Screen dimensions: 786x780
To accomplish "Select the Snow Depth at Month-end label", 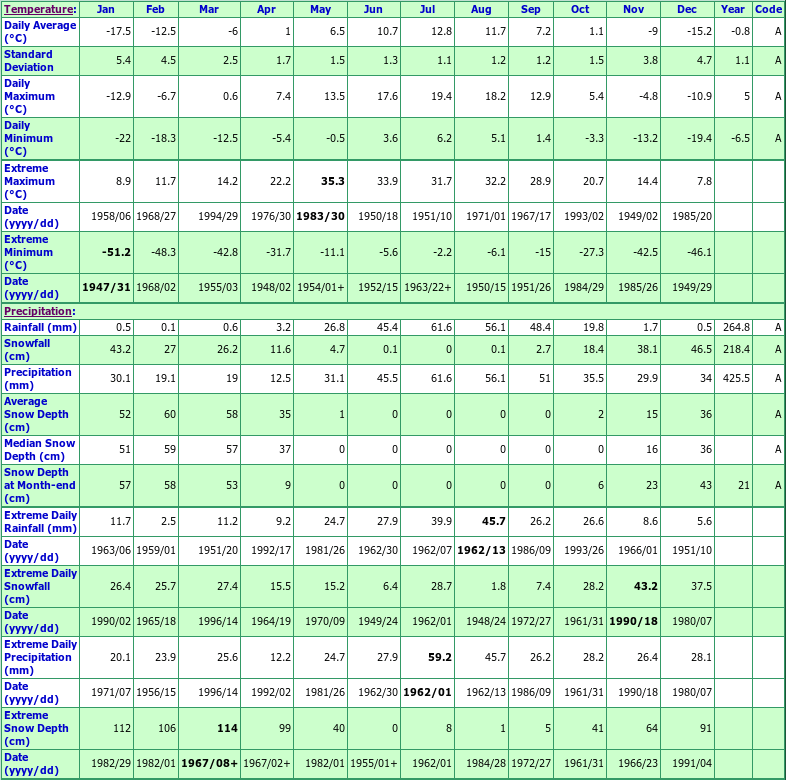I will [38, 485].
